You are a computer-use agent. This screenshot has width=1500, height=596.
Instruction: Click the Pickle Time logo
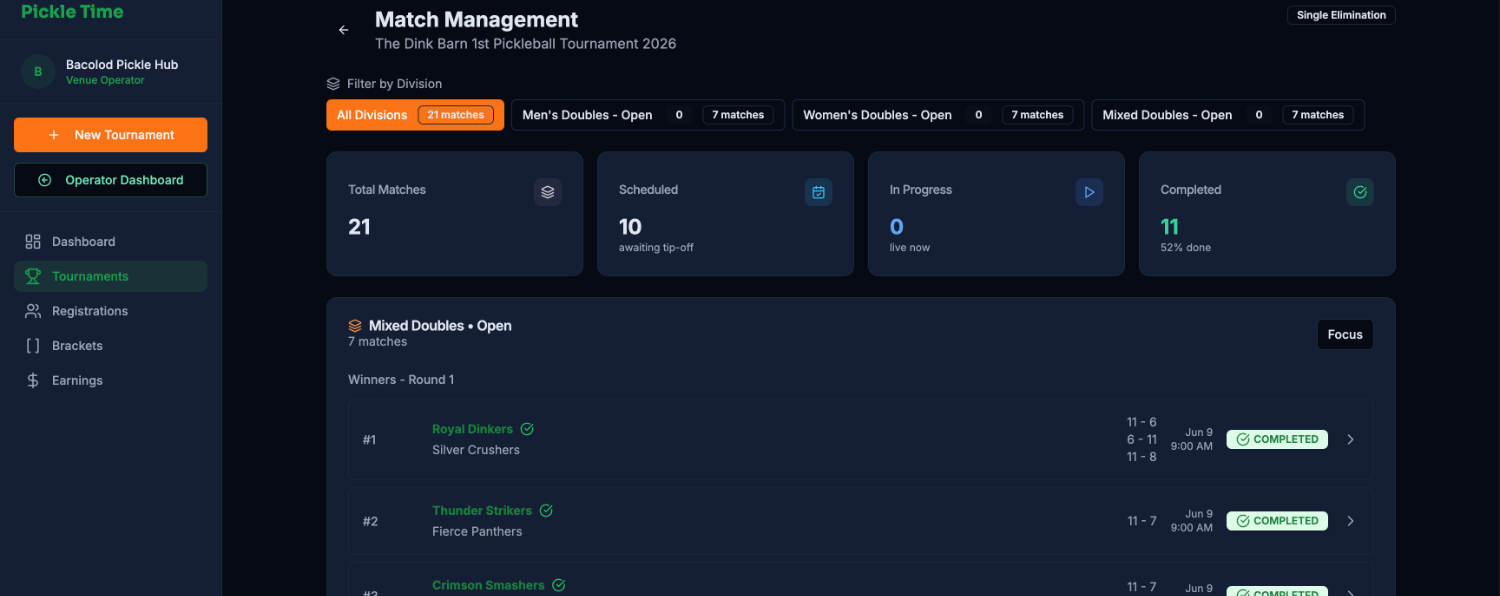(72, 12)
